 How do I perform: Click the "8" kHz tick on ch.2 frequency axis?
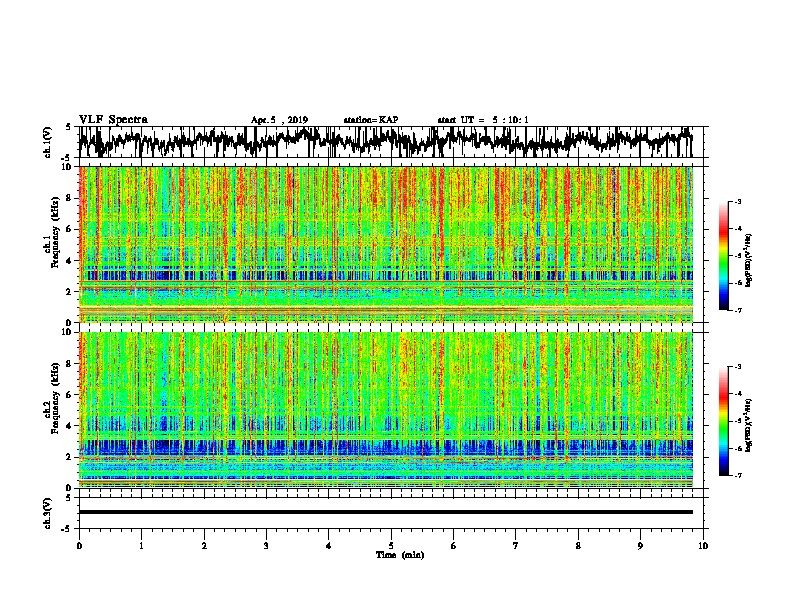pyautogui.click(x=70, y=364)
